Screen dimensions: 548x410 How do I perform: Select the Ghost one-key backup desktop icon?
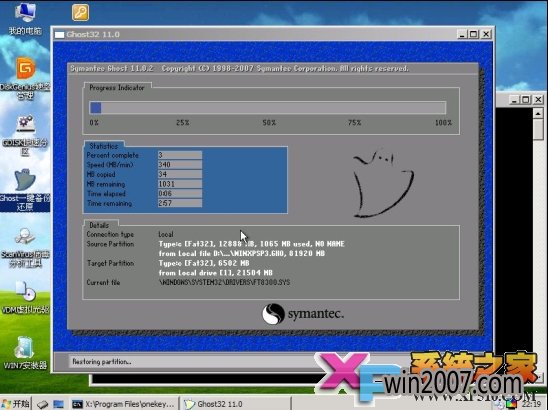[x=25, y=190]
